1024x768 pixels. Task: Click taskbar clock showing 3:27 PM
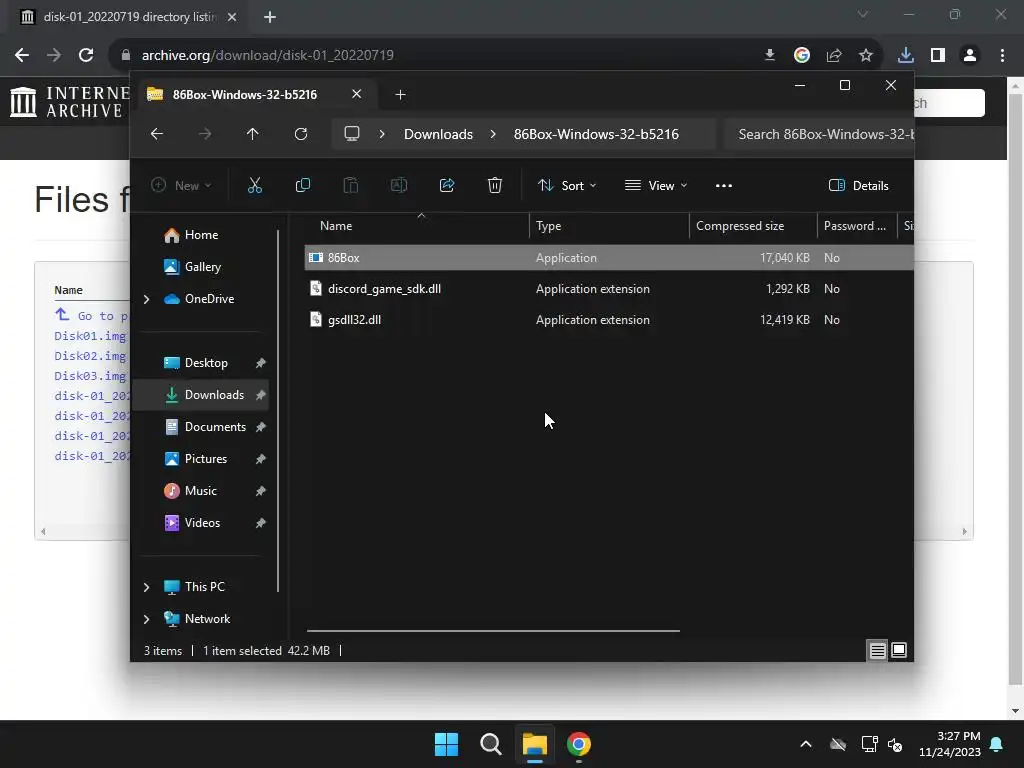coord(950,744)
